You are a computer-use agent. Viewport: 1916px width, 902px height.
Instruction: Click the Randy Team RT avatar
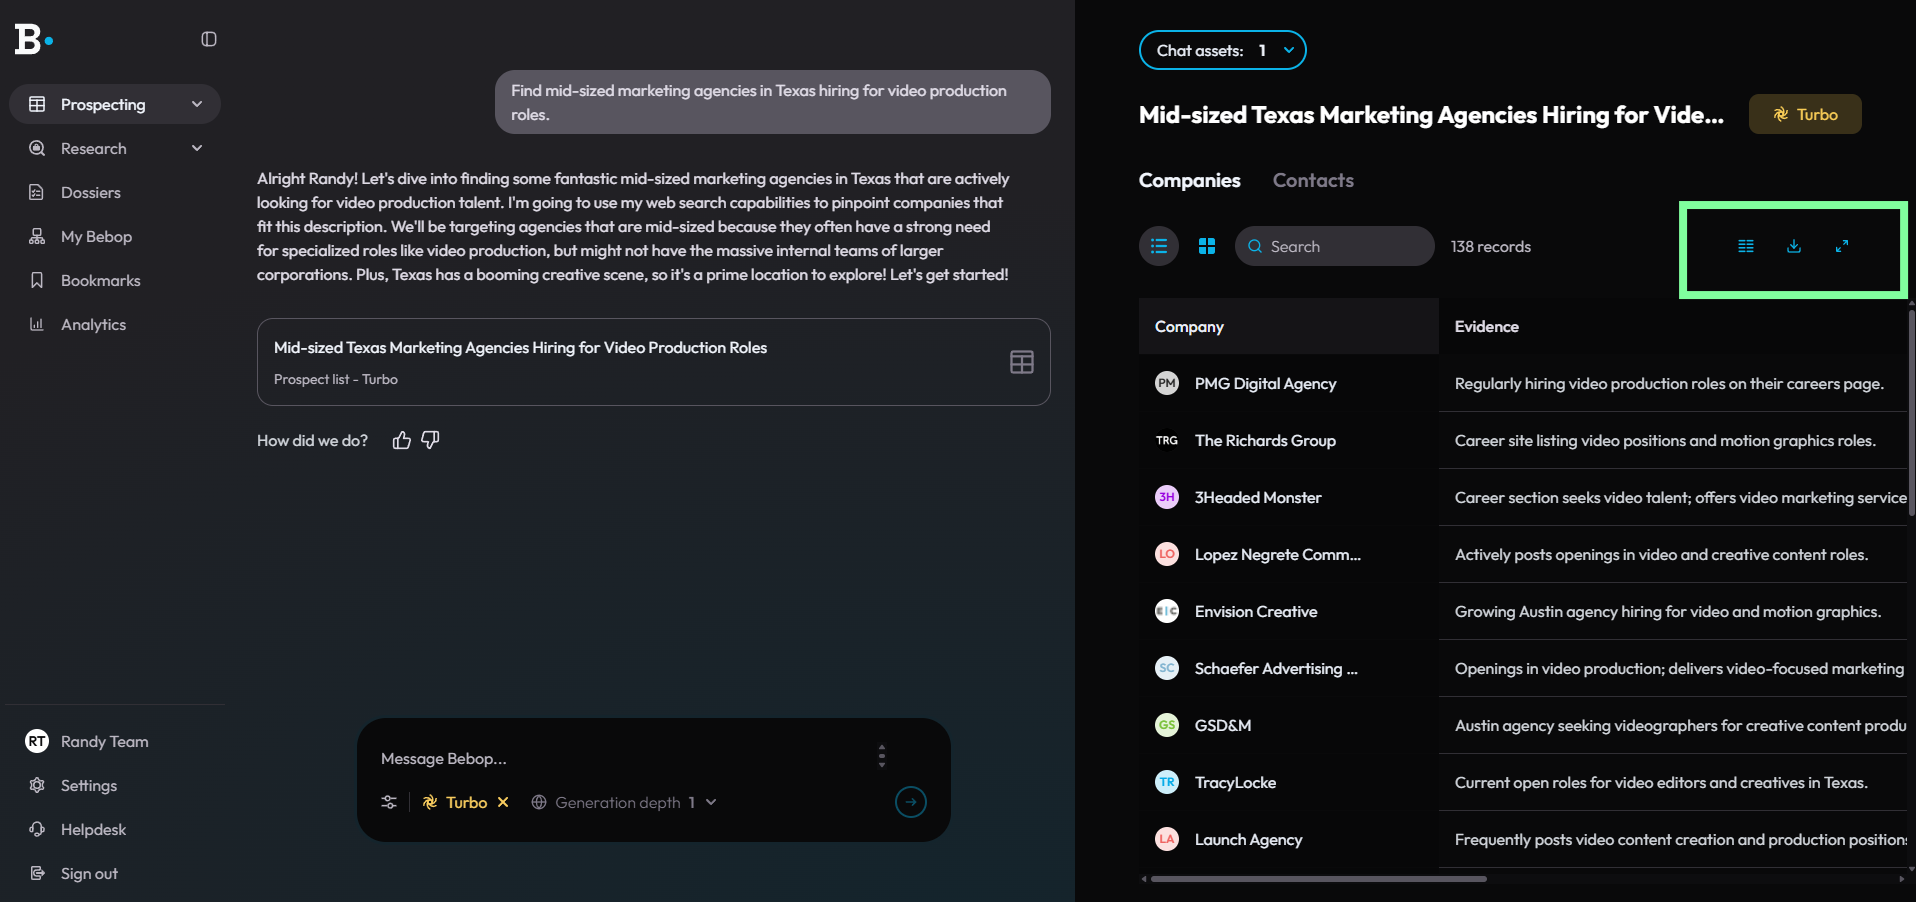click(37, 741)
